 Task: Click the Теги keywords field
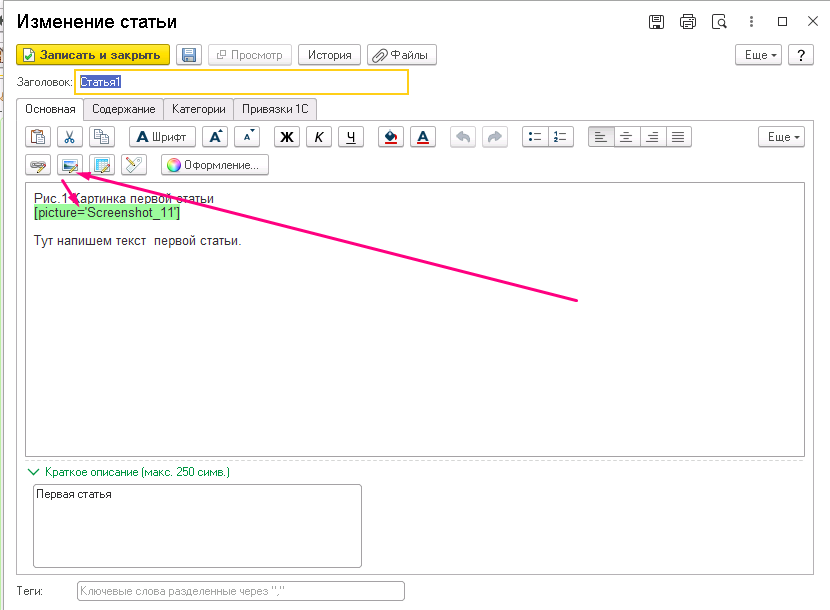(241, 591)
